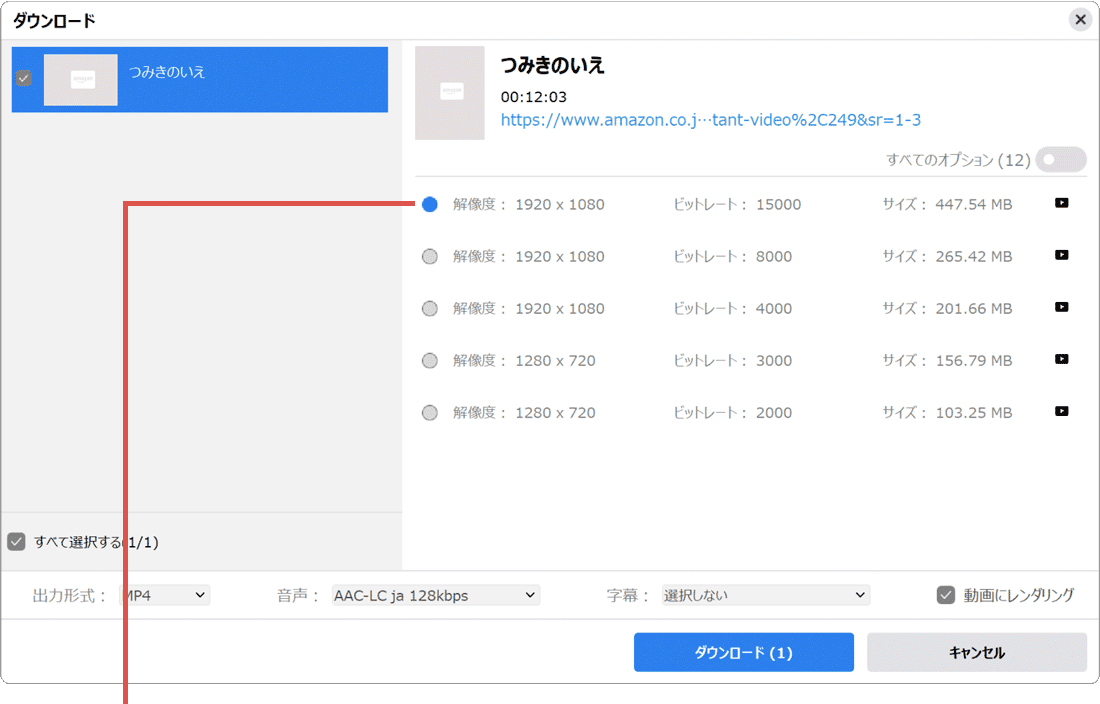Image resolution: width=1100 pixels, height=704 pixels.
Task: Open the 音声 AAC-LC ja 128kbps dropdown
Action: [435, 594]
